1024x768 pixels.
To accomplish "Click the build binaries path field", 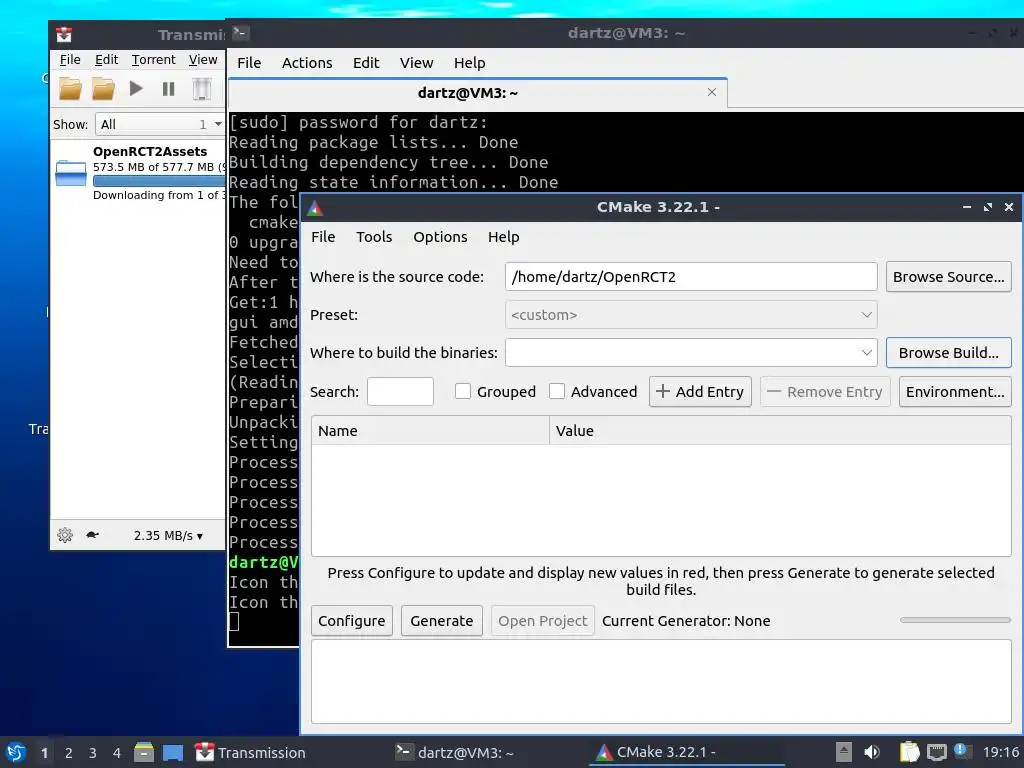I will 691,353.
